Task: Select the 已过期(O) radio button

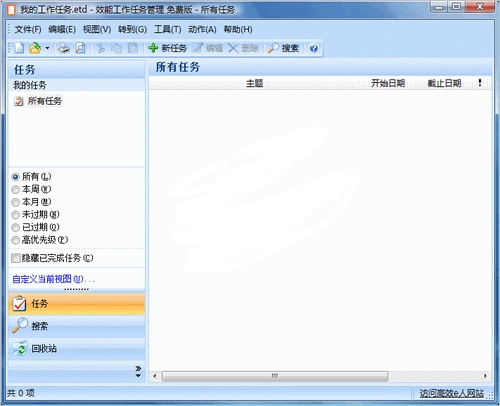Action: [15, 227]
